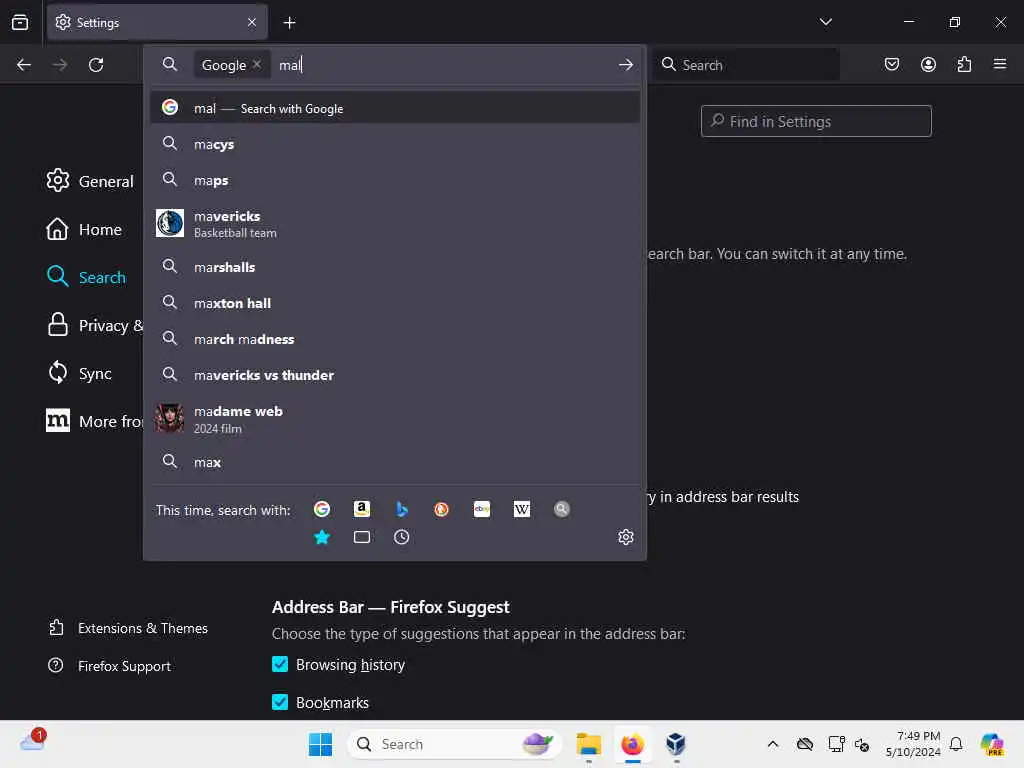Image resolution: width=1024 pixels, height=768 pixels.
Task: Go back one page
Action: point(24,65)
